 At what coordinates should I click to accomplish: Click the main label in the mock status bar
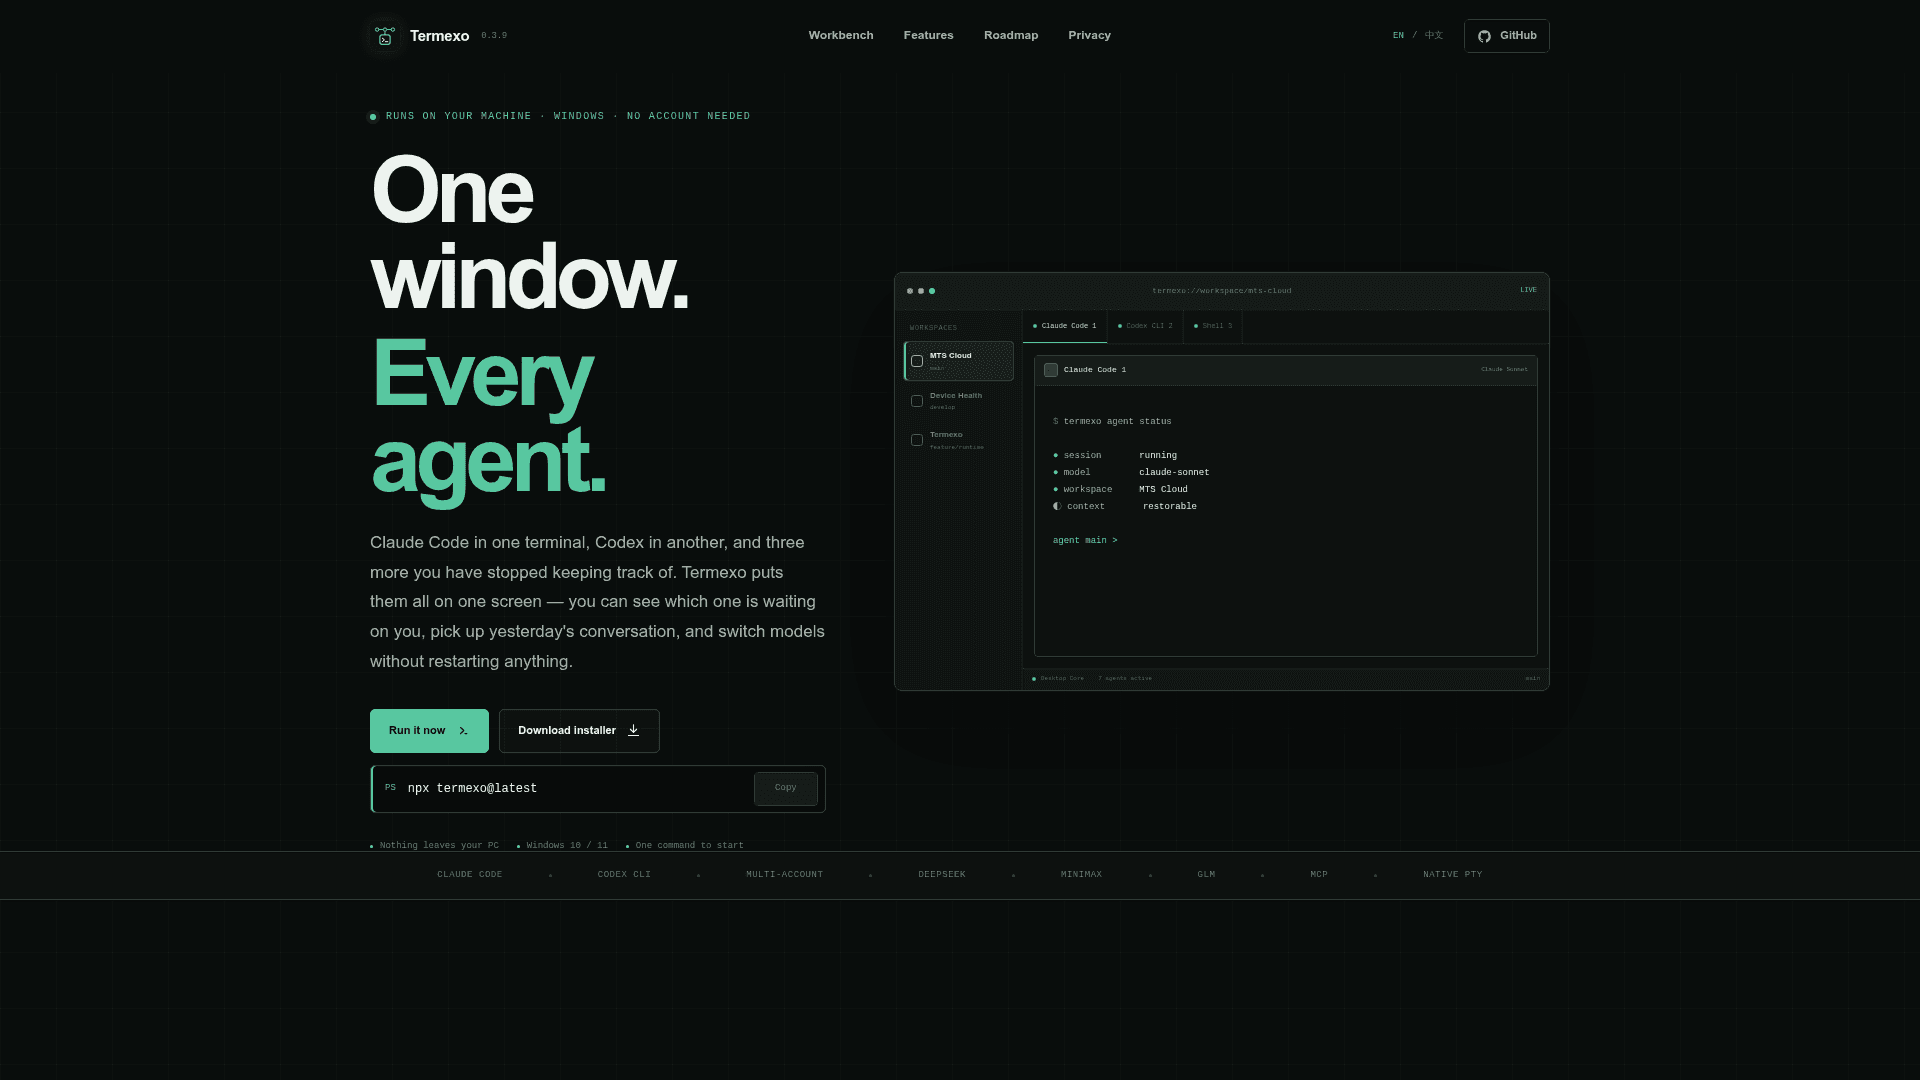1533,679
